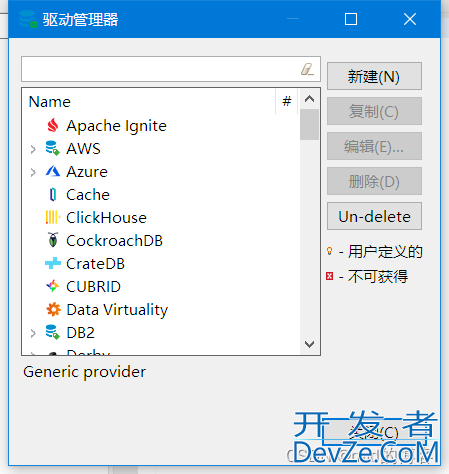This screenshot has width=449, height=474.
Task: Click the driver manager title bar icon
Action: point(28,19)
